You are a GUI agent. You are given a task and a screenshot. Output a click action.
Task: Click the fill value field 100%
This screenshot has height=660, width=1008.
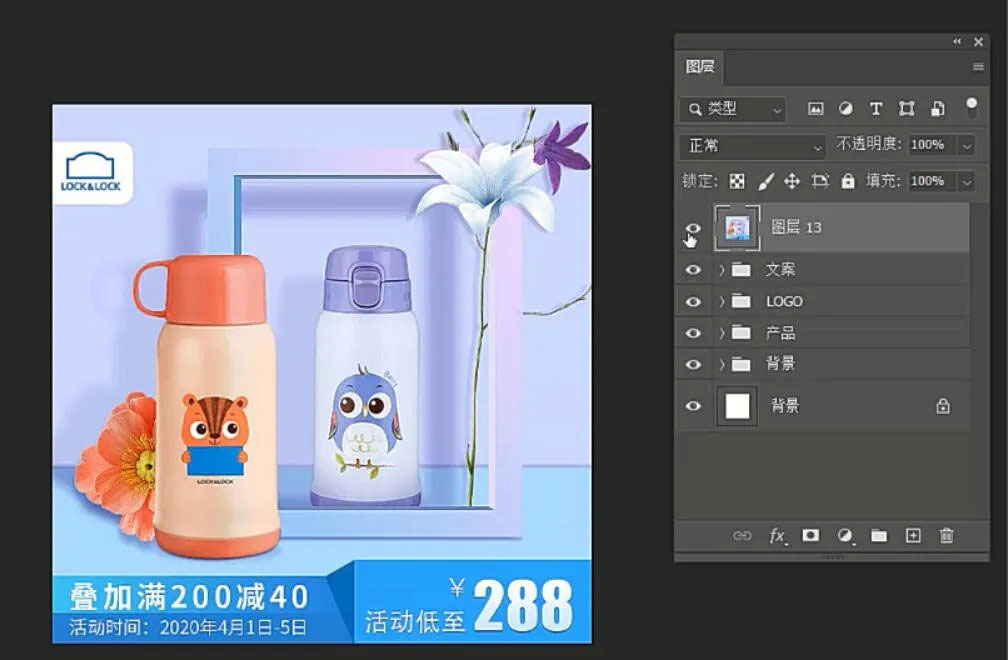pos(933,181)
